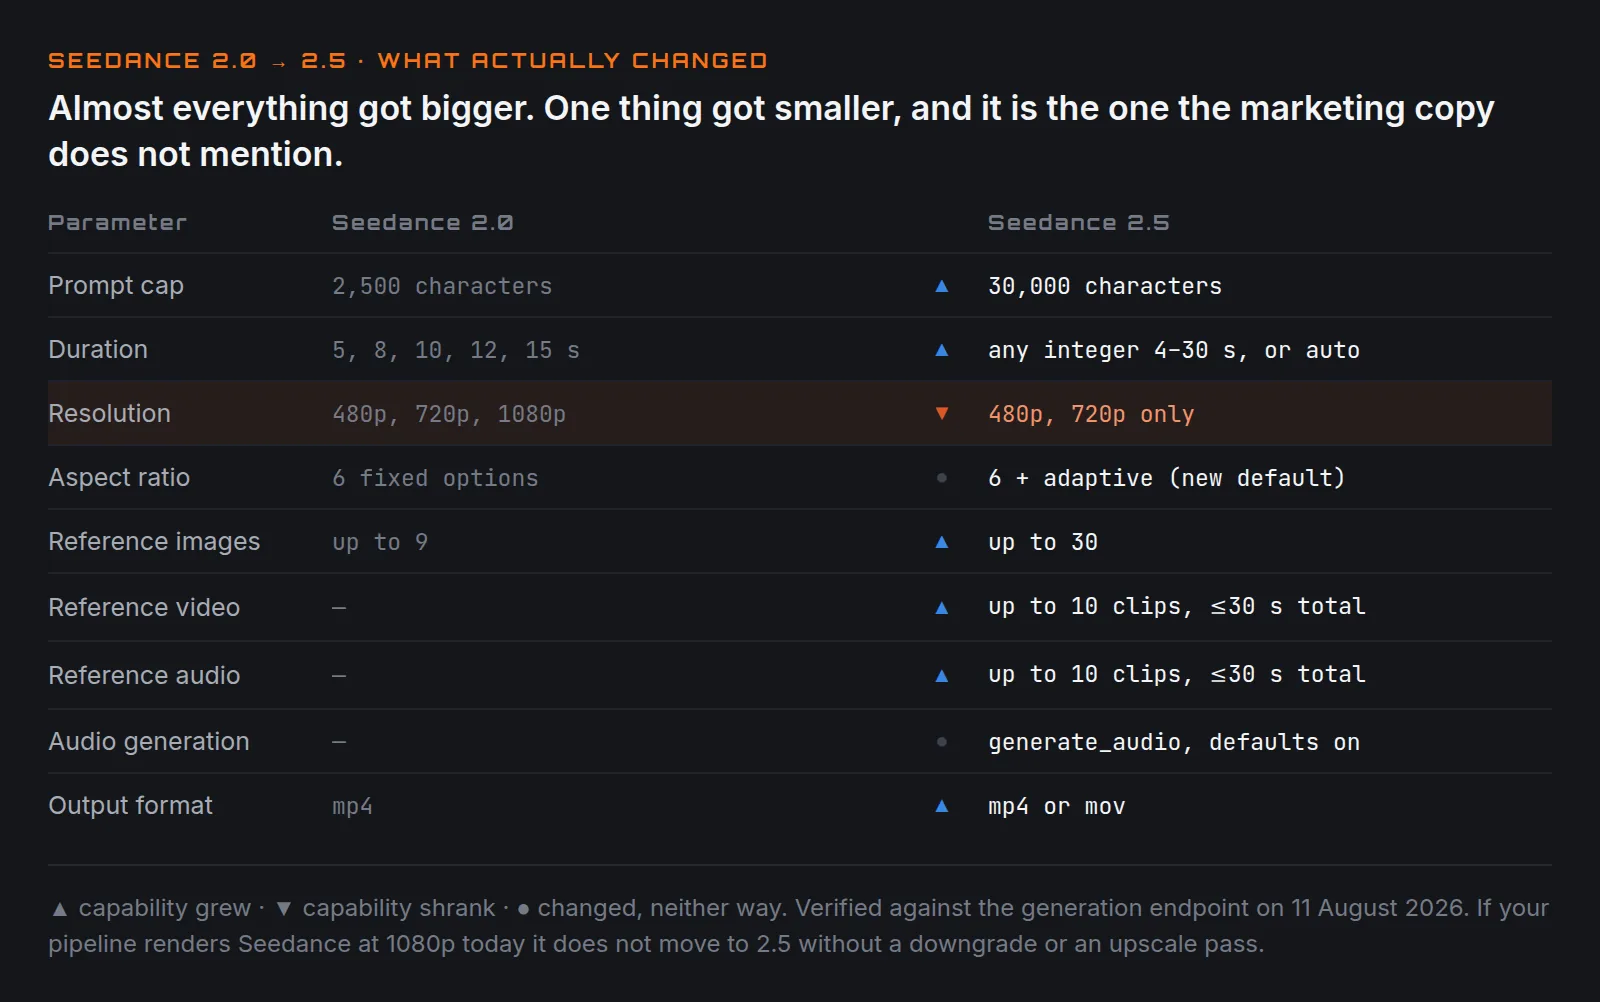1600x1002 pixels.
Task: Select the Parameter column header
Action: point(117,223)
